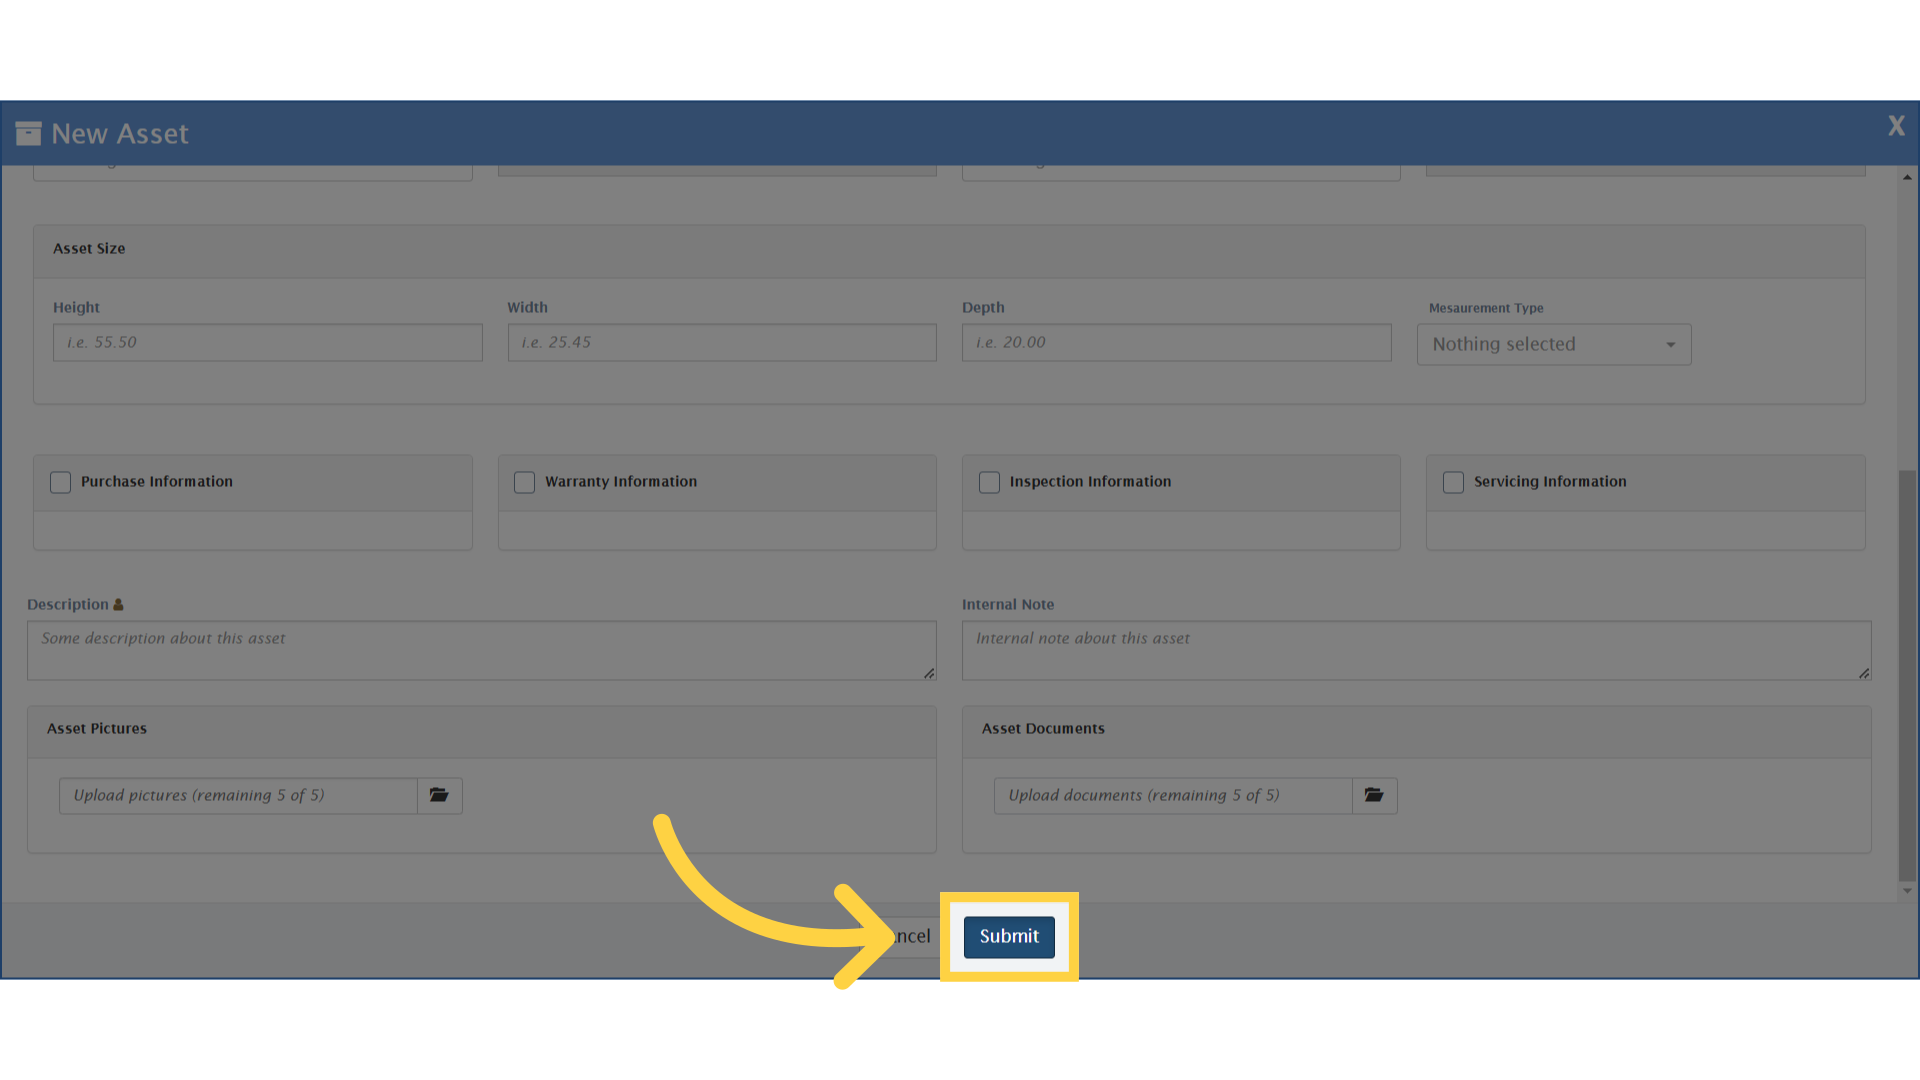Check the Inspection Information box

click(989, 482)
